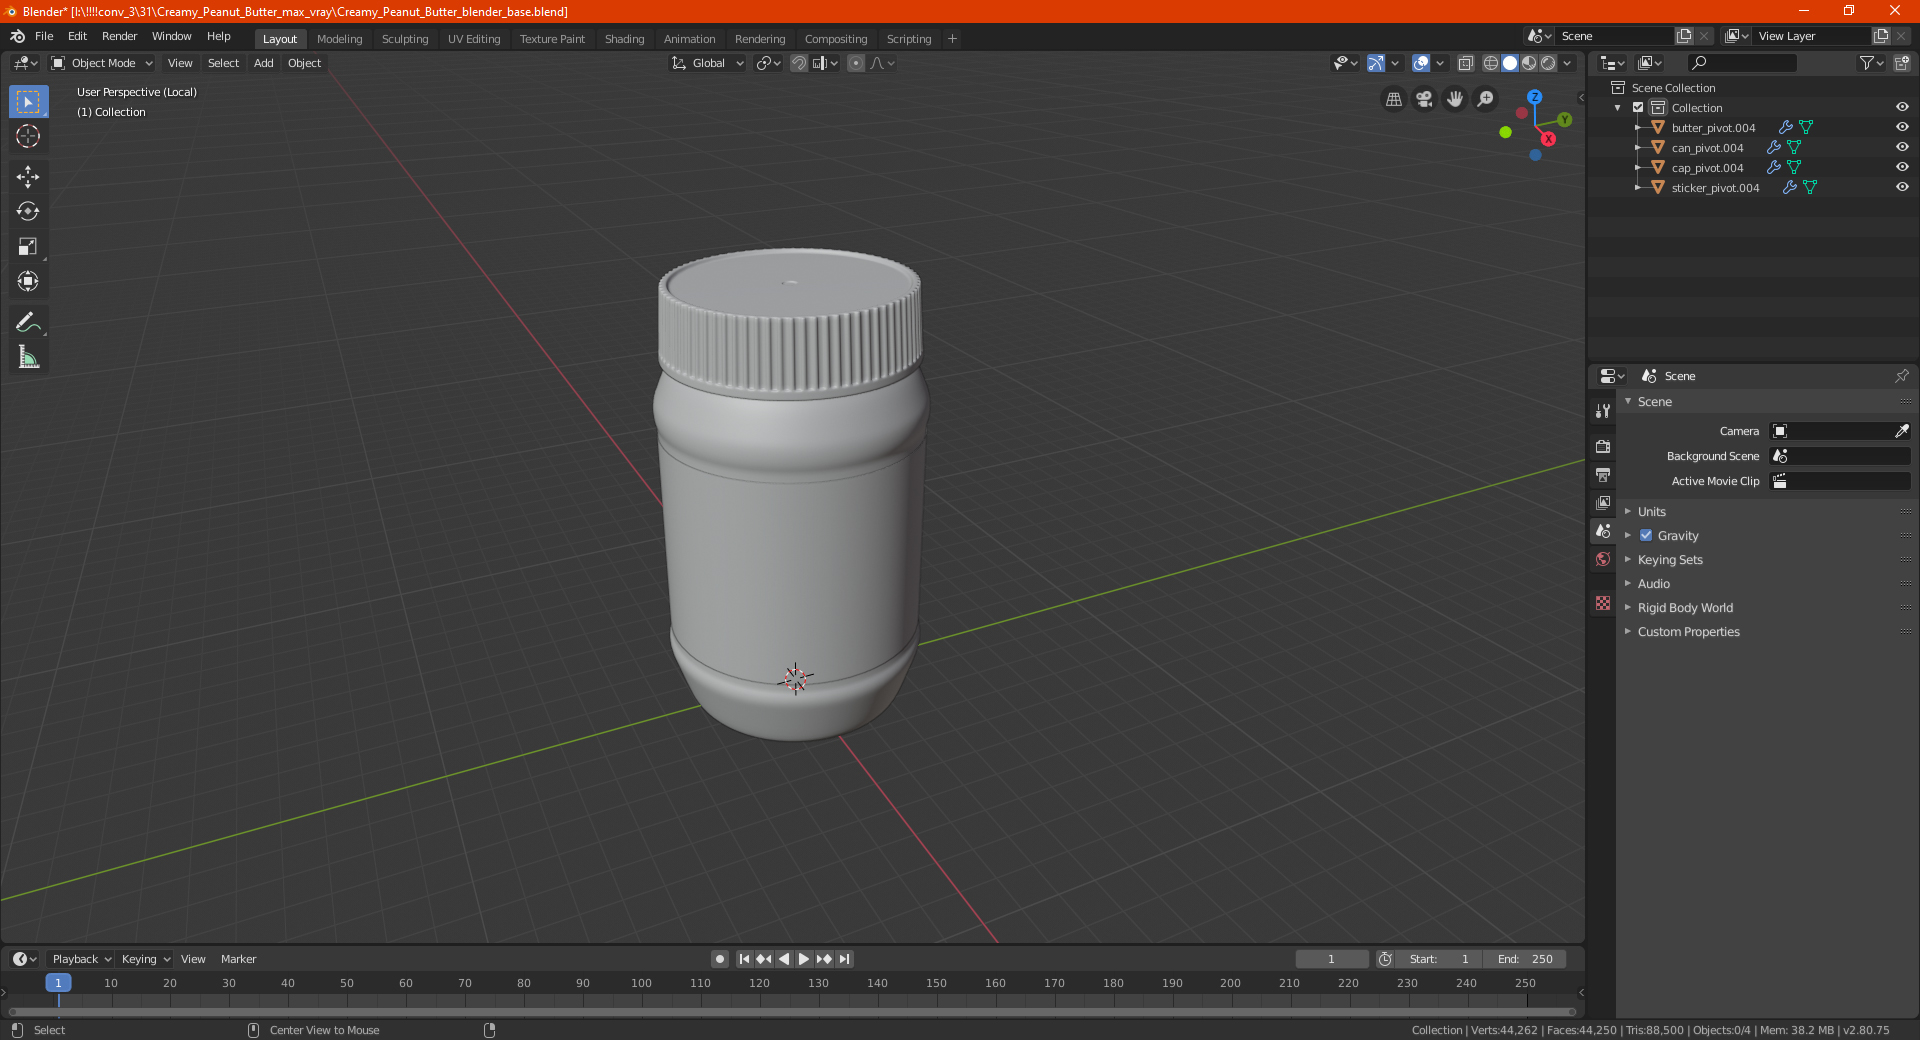Click the outliner filter funnel icon
Viewport: 1920px width, 1040px height.
pyautogui.click(x=1870, y=63)
